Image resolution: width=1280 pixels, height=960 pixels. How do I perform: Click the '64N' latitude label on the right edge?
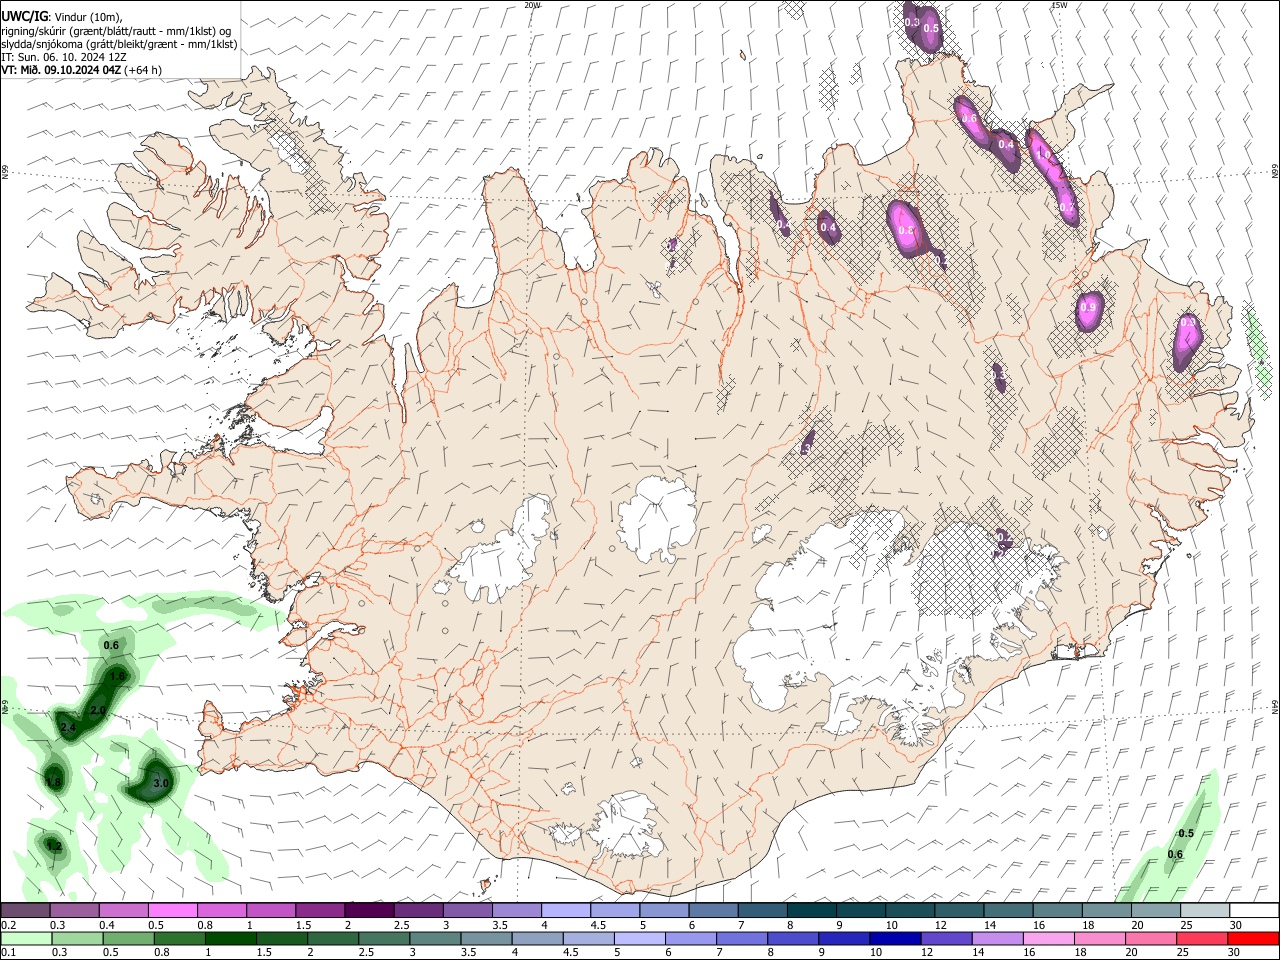point(1275,705)
